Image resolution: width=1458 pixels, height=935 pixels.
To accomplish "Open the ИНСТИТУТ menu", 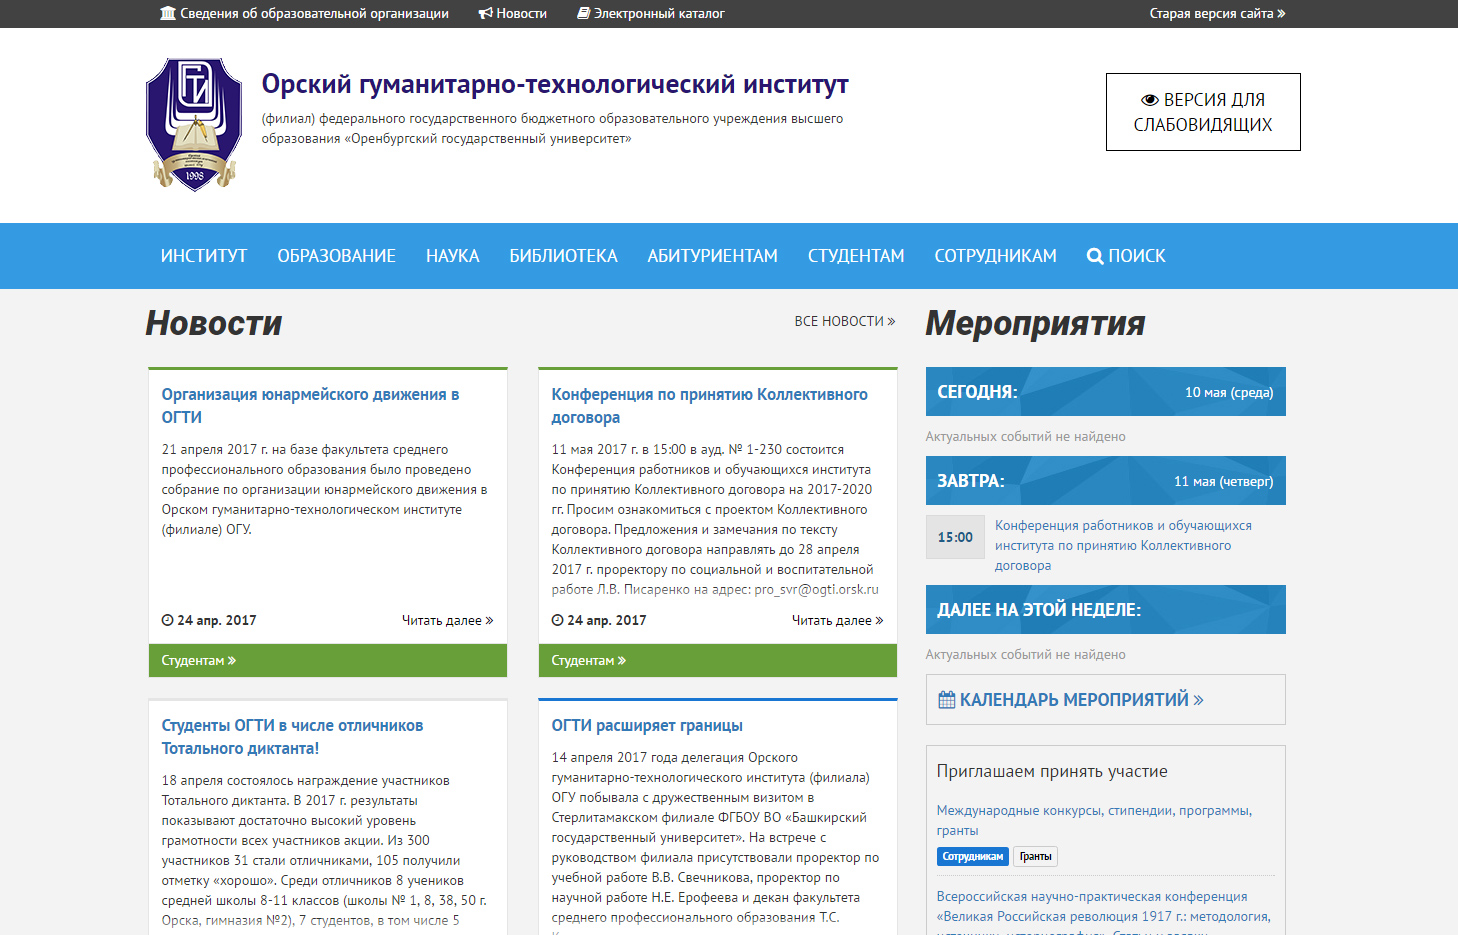I will point(204,256).
